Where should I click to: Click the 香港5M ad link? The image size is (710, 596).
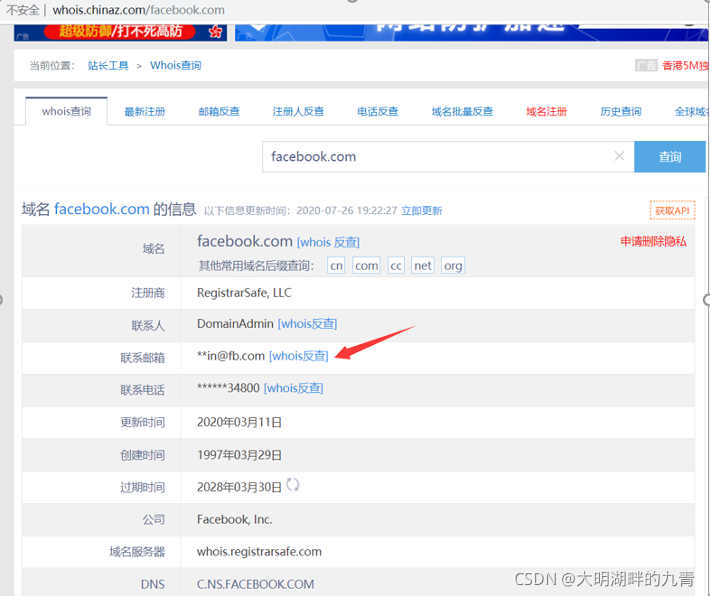(685, 66)
